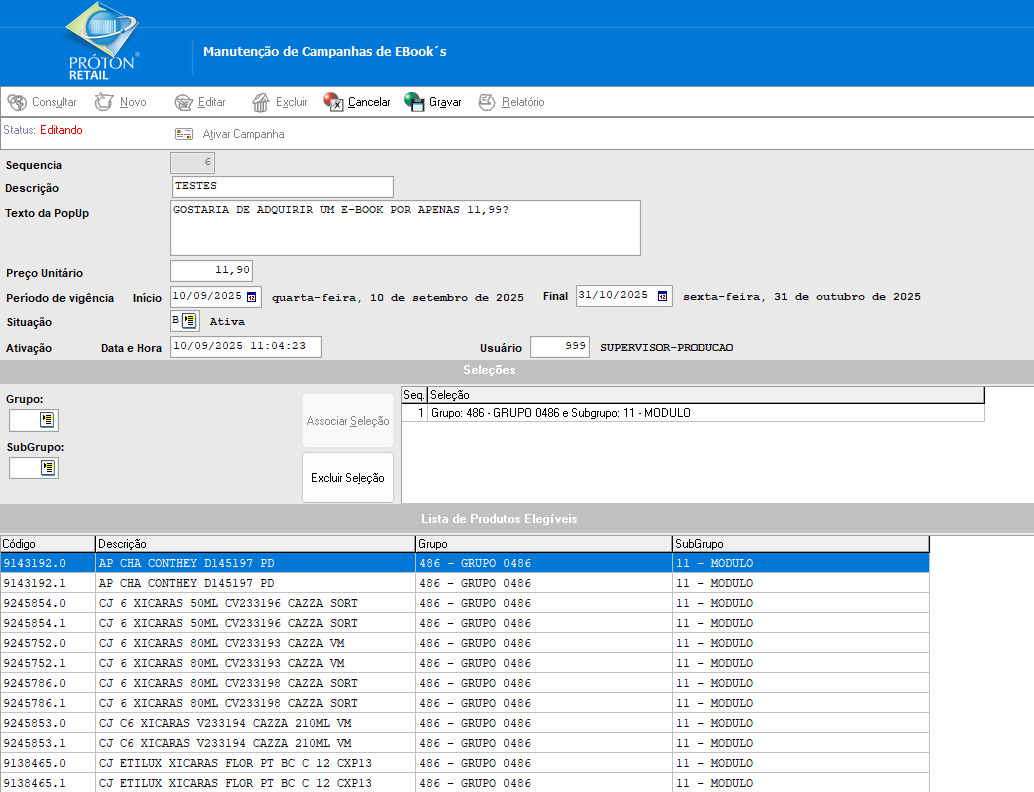Click the Sequencia field

(x=193, y=162)
